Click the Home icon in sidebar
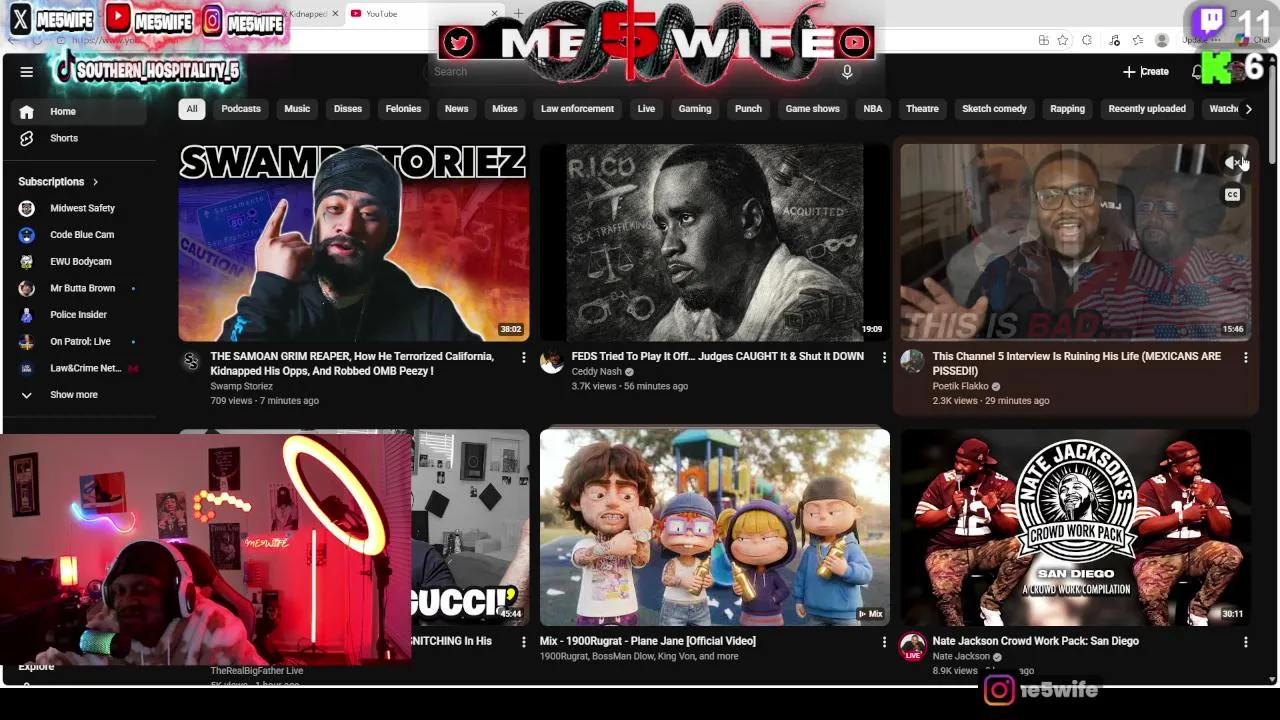 27,112
